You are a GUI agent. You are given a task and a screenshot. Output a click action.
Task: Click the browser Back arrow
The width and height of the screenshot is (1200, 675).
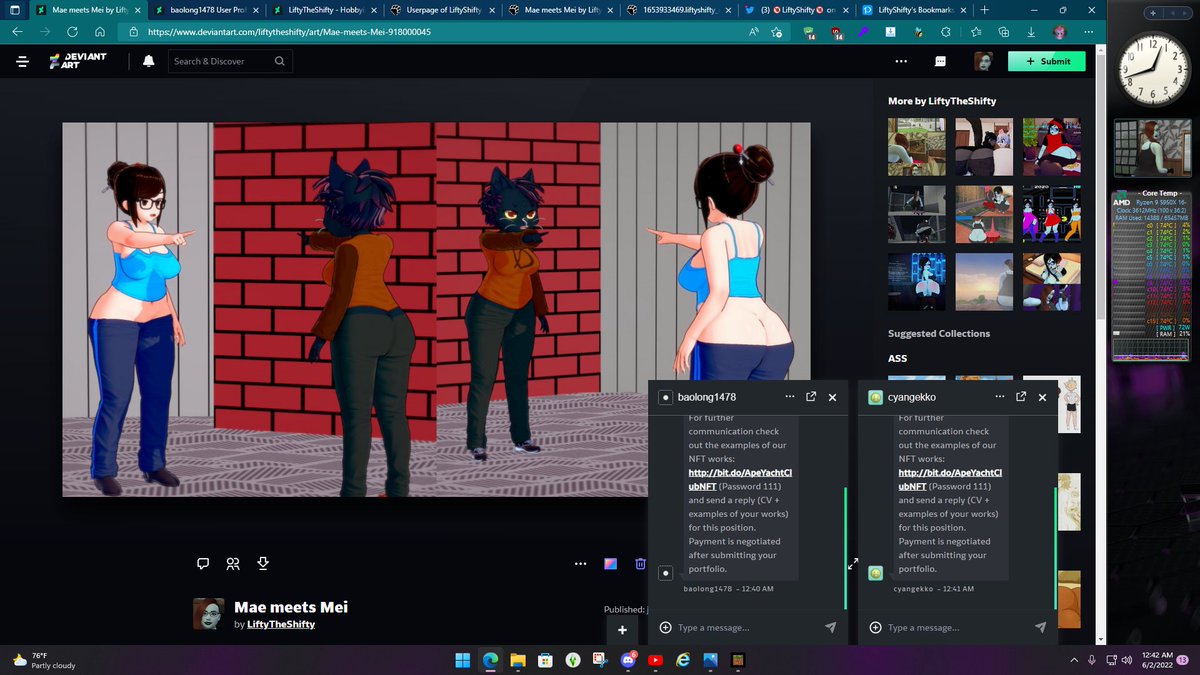(17, 31)
